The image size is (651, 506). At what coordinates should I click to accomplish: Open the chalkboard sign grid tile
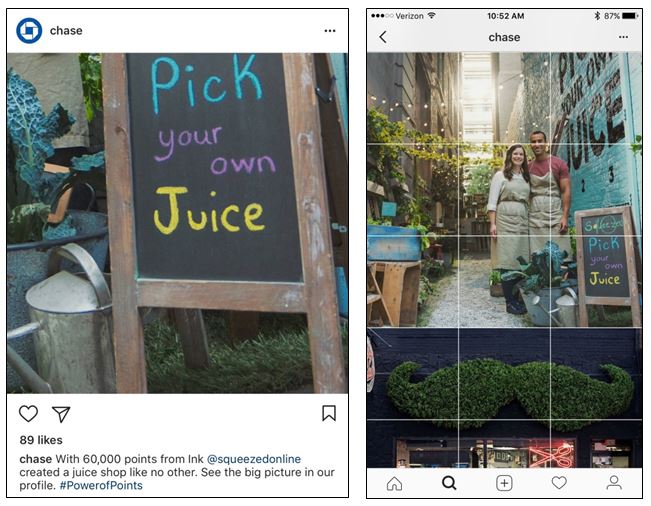coord(596,281)
